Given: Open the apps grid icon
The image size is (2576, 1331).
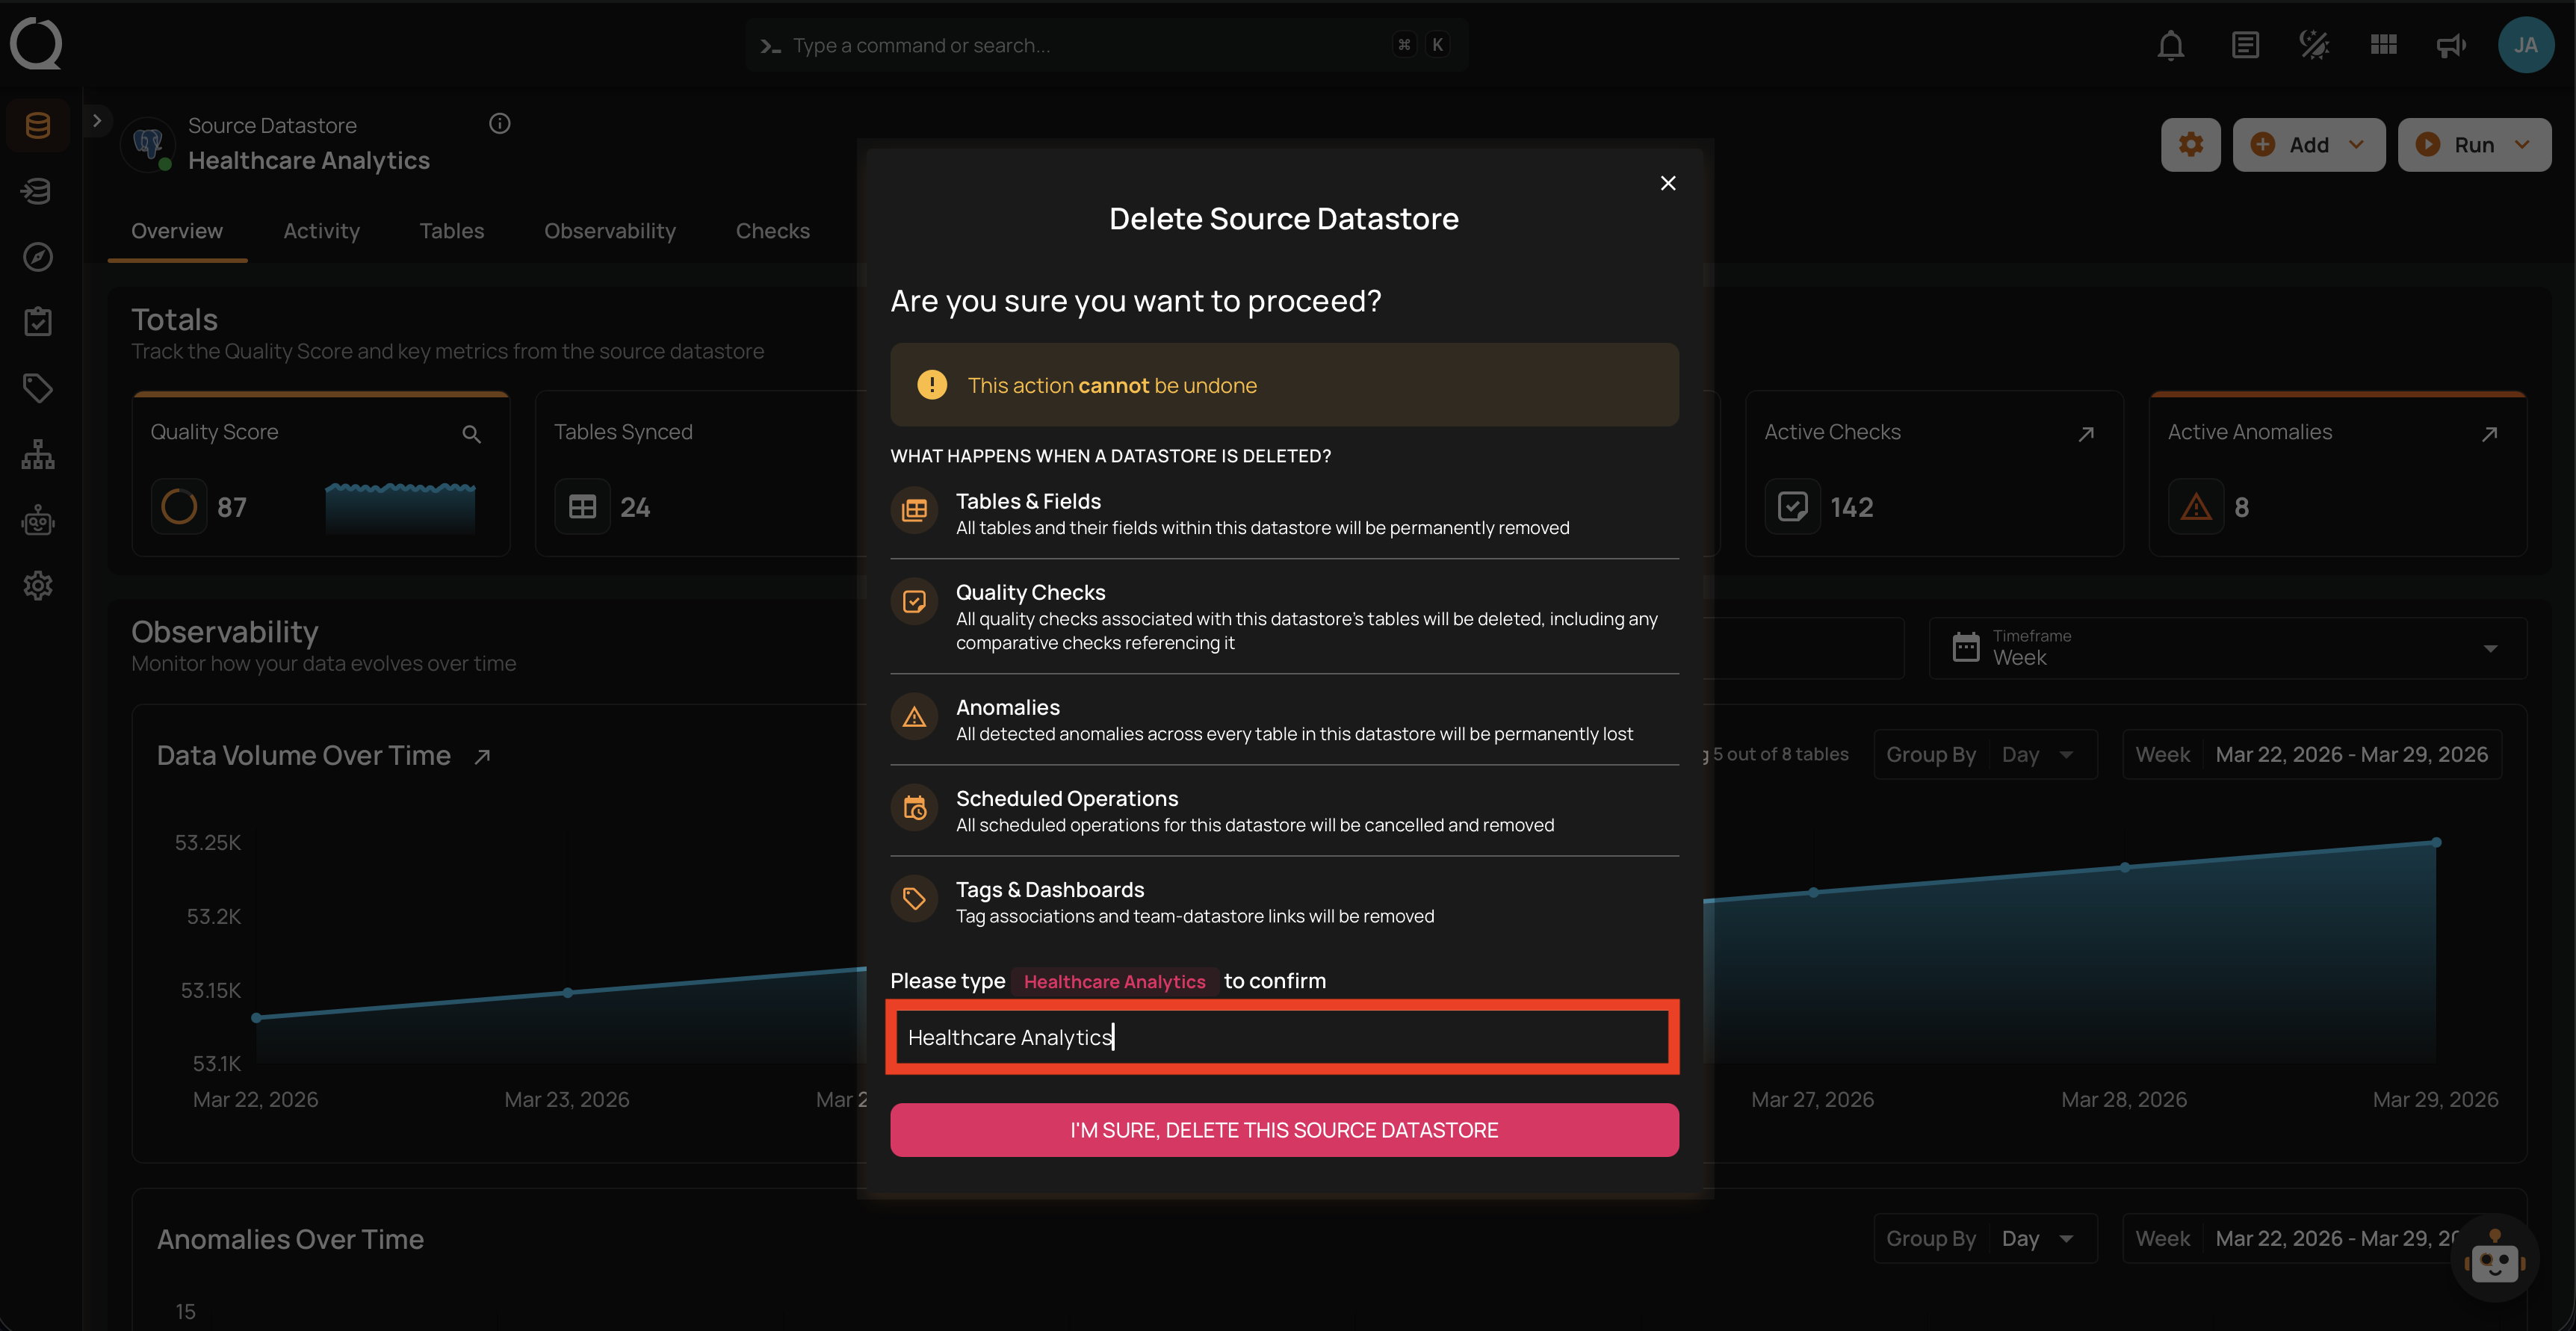Looking at the screenshot, I should (2383, 45).
